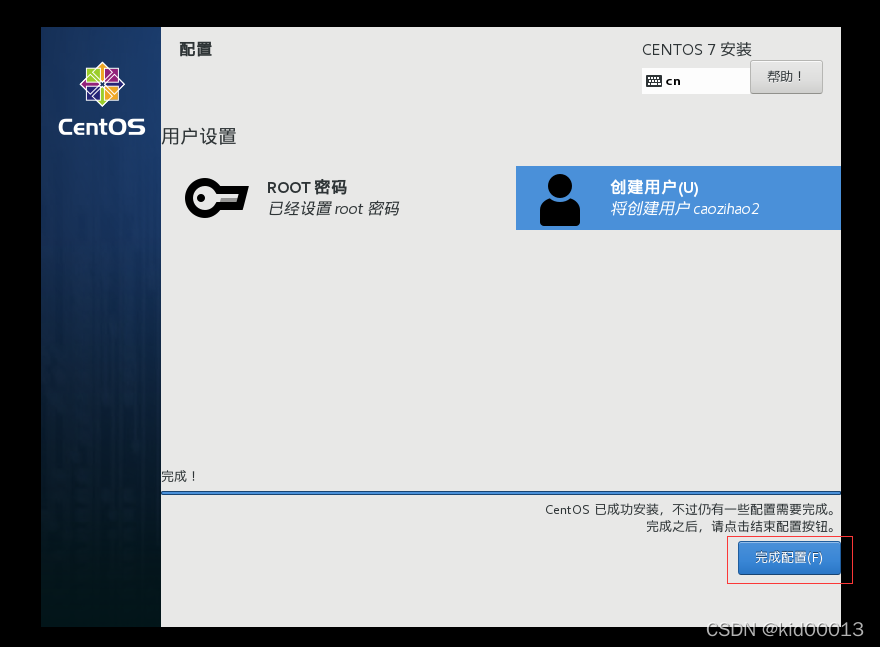Click the text 已经设置 root 密码
Screen dimensions: 880x647
click(x=333, y=209)
